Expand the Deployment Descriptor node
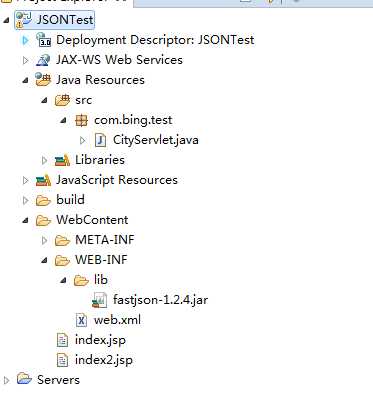The height and width of the screenshot is (394, 373). pyautogui.click(x=25, y=40)
